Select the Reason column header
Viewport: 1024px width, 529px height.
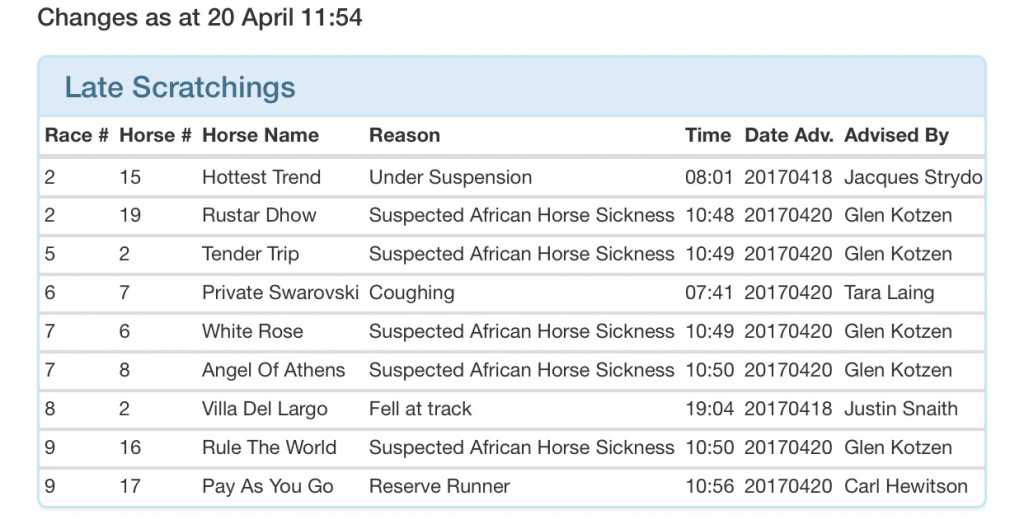pyautogui.click(x=404, y=135)
